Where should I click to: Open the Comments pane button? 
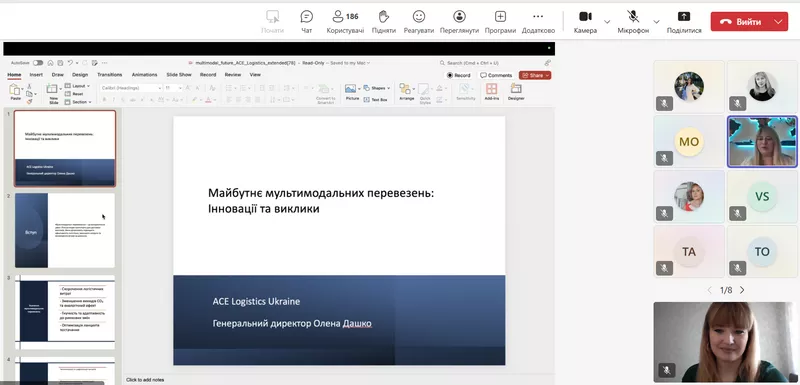[x=496, y=75]
